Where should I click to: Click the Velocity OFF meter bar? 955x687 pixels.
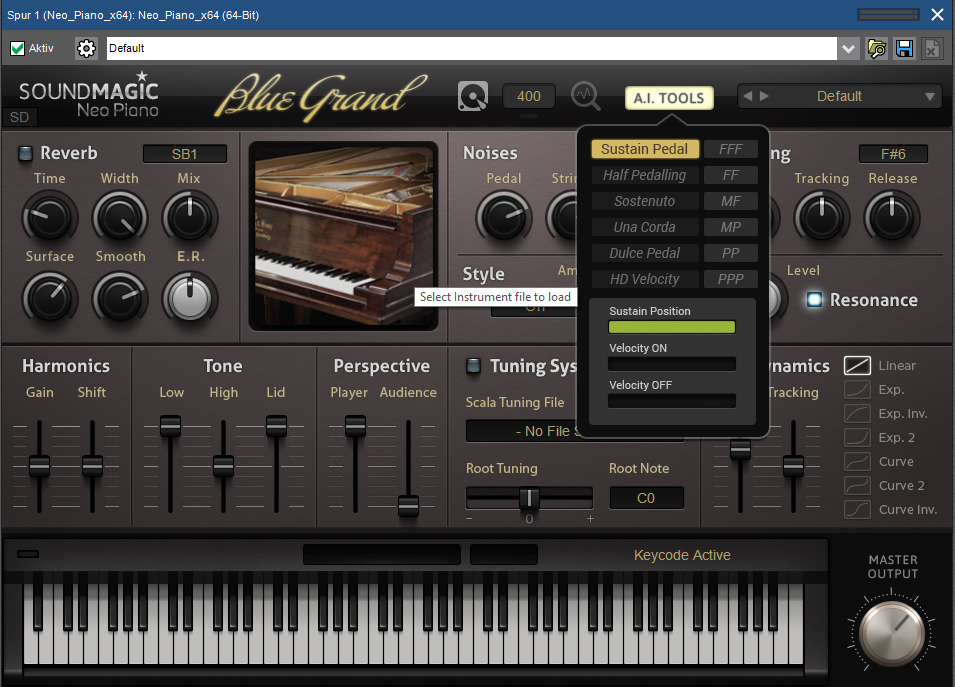[x=672, y=401]
